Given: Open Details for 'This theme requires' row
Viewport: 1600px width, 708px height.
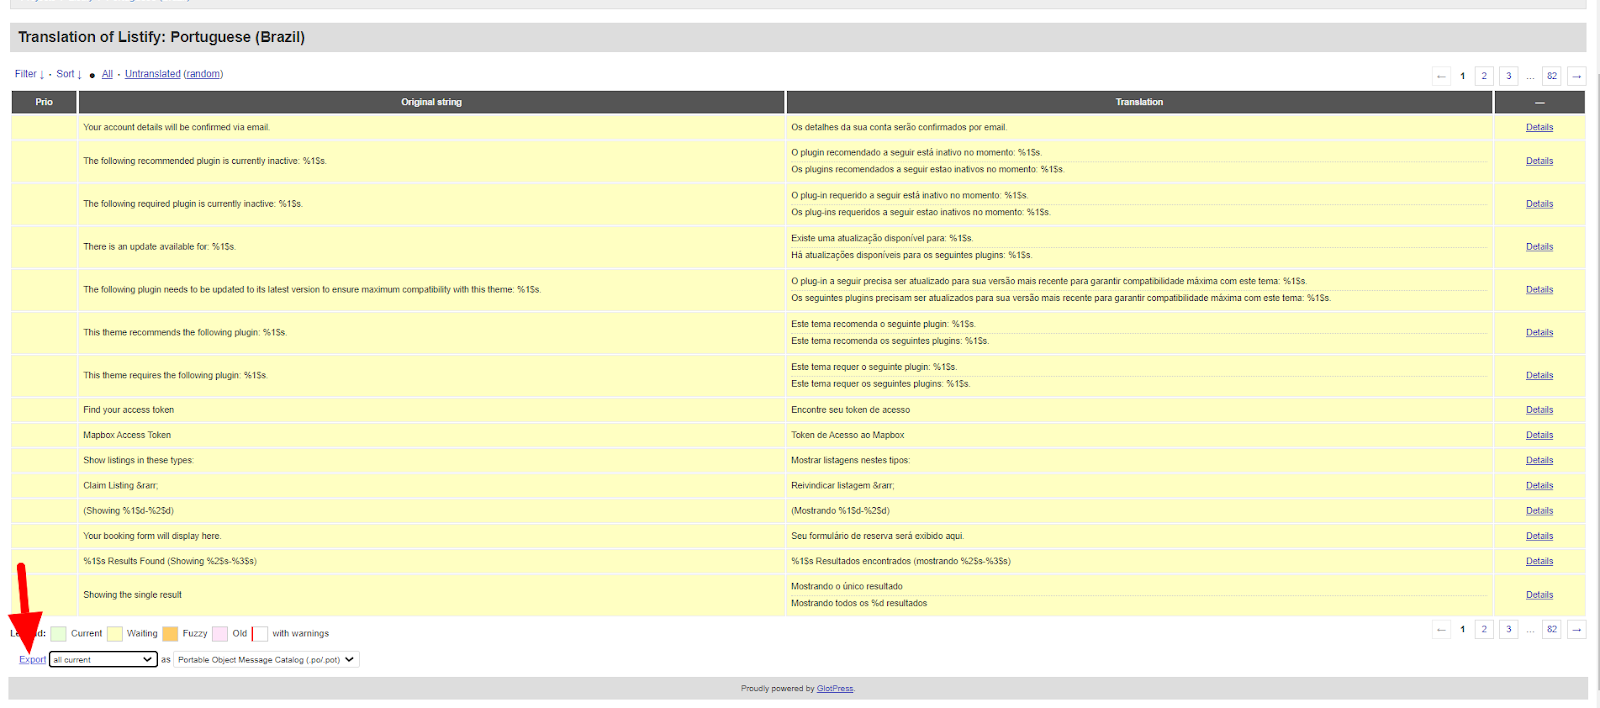Looking at the screenshot, I should [1539, 376].
